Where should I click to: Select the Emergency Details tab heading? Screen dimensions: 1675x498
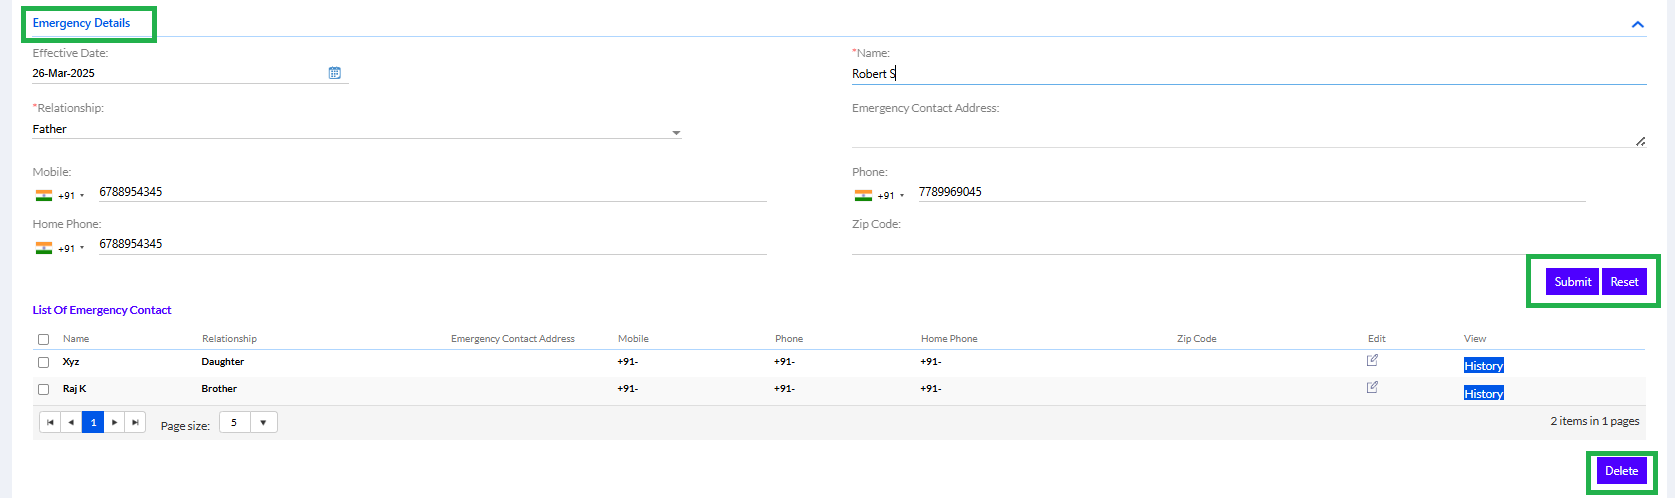(x=82, y=23)
